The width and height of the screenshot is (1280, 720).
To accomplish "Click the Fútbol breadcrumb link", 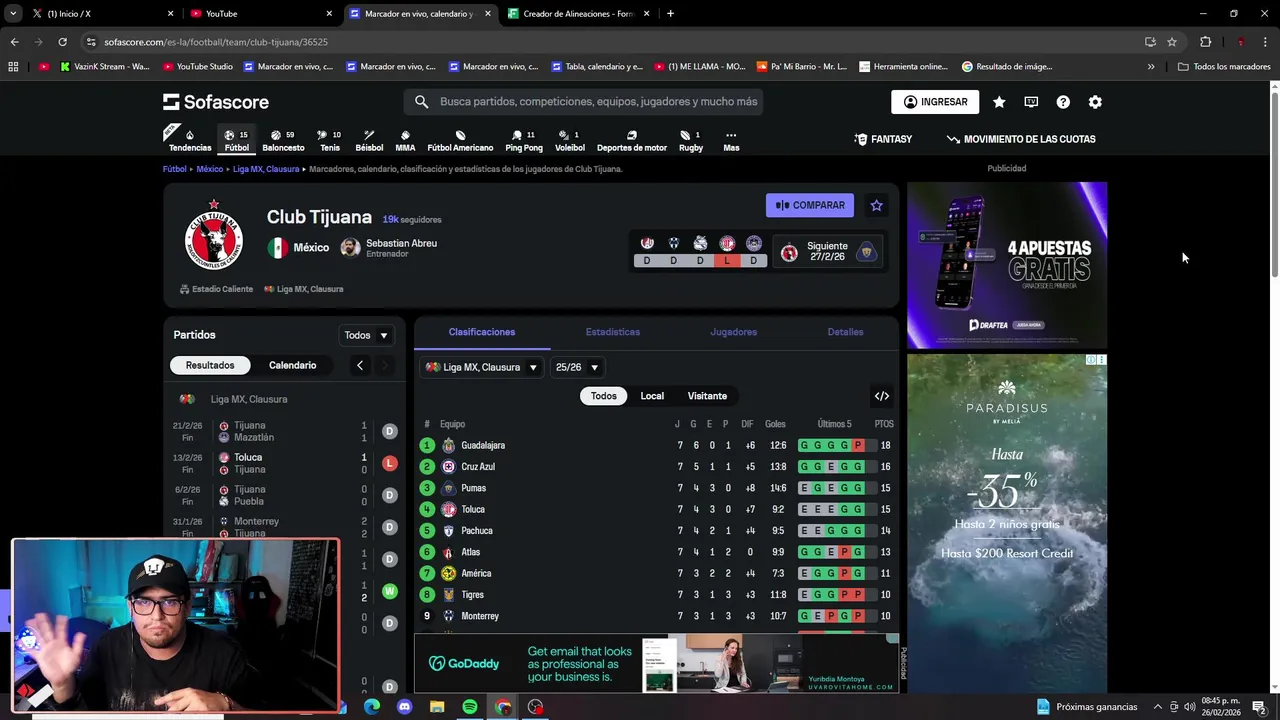I will pyautogui.click(x=175, y=169).
